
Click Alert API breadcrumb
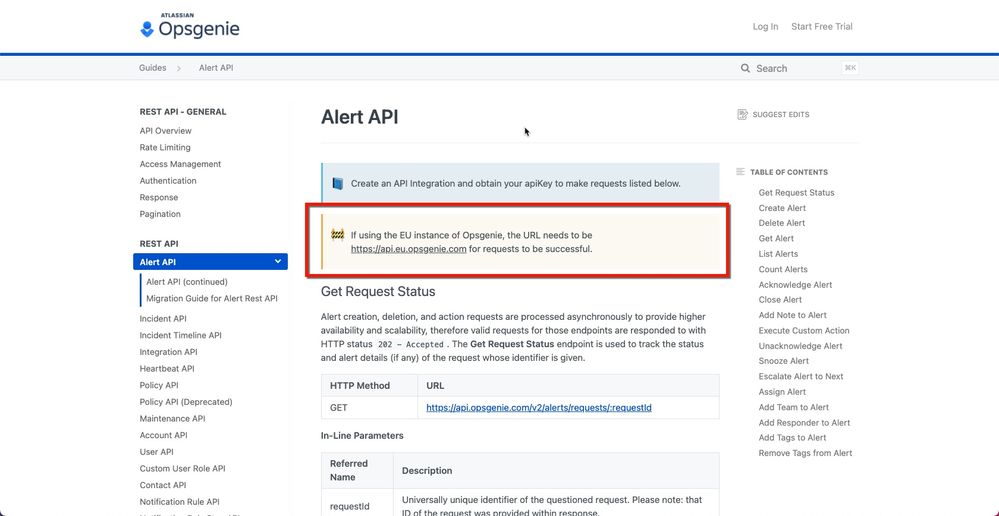coord(216,68)
